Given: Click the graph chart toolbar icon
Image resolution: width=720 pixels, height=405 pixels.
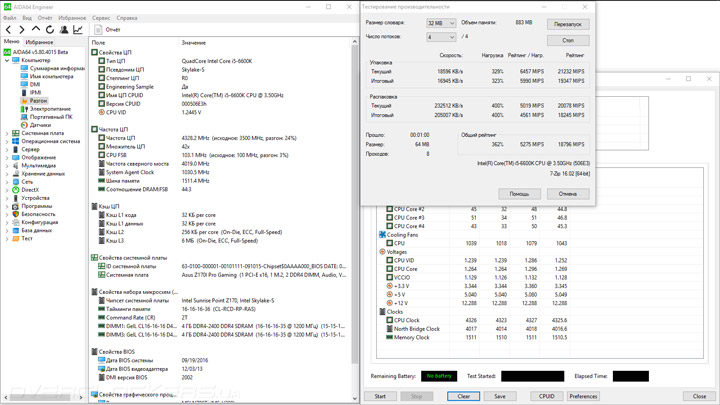Looking at the screenshot, I should (78, 29).
